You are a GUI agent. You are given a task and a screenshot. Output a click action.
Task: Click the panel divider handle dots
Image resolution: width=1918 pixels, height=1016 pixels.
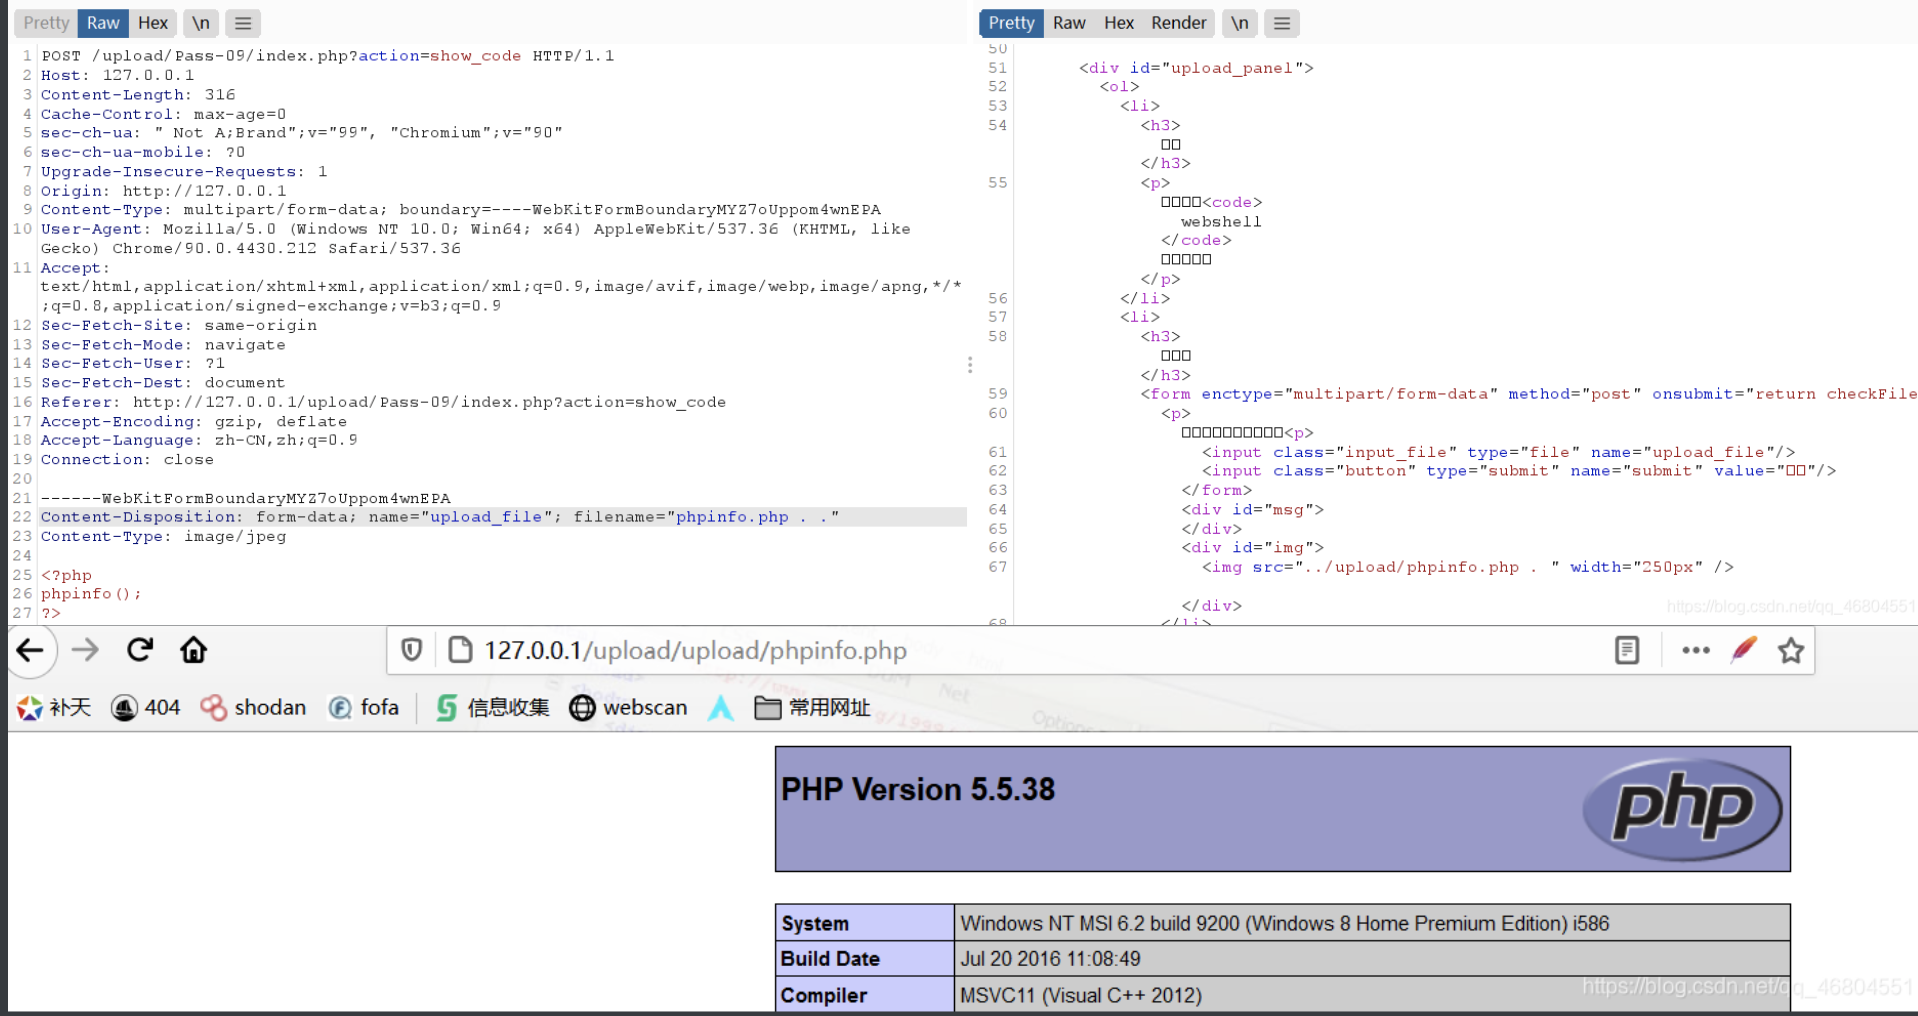pos(970,365)
